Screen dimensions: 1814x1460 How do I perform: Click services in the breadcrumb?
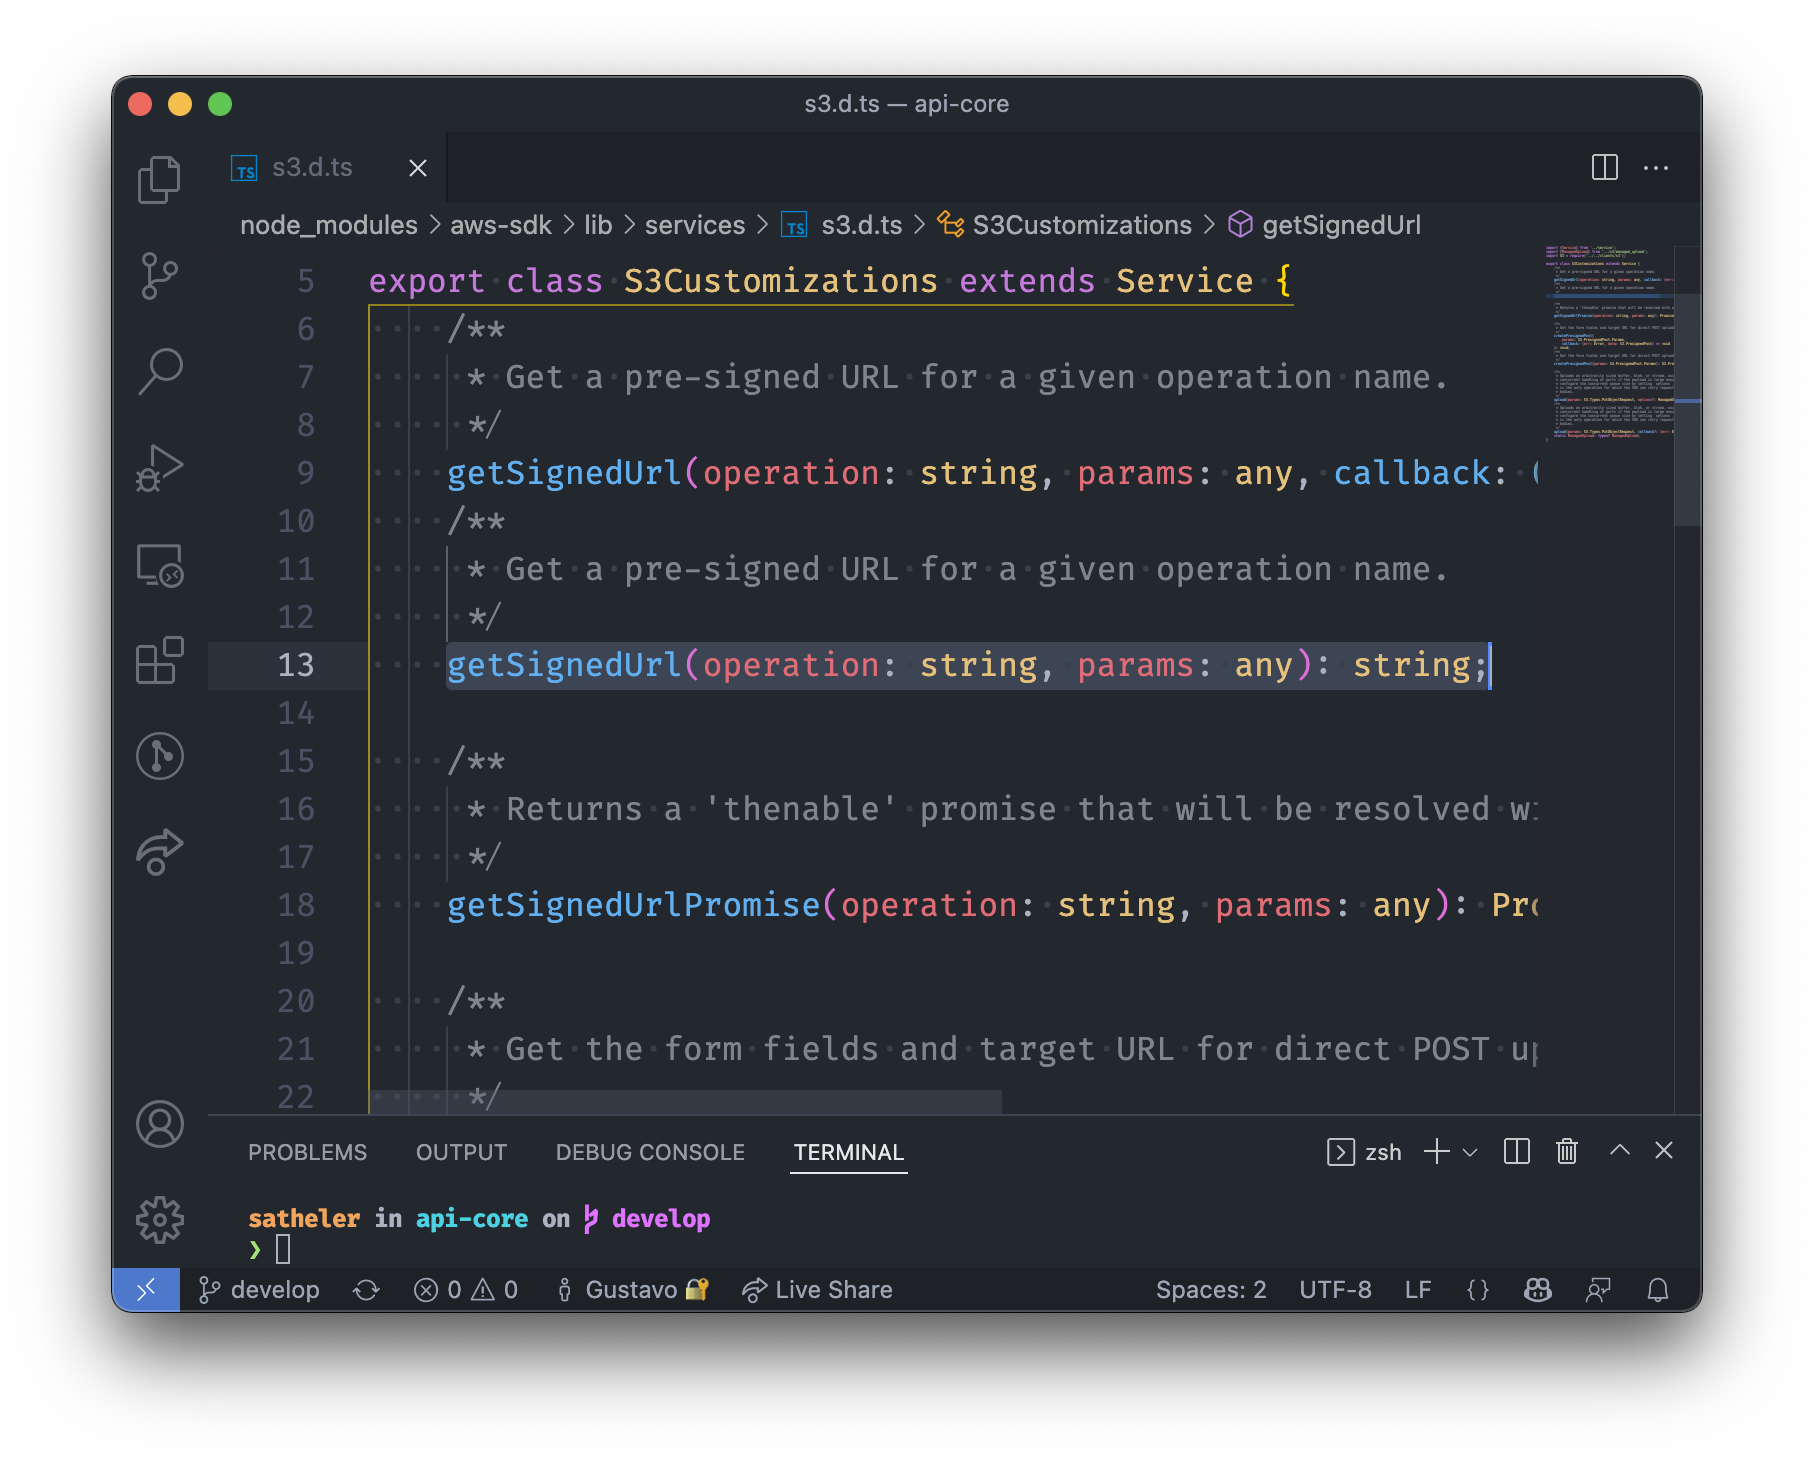[x=694, y=225]
